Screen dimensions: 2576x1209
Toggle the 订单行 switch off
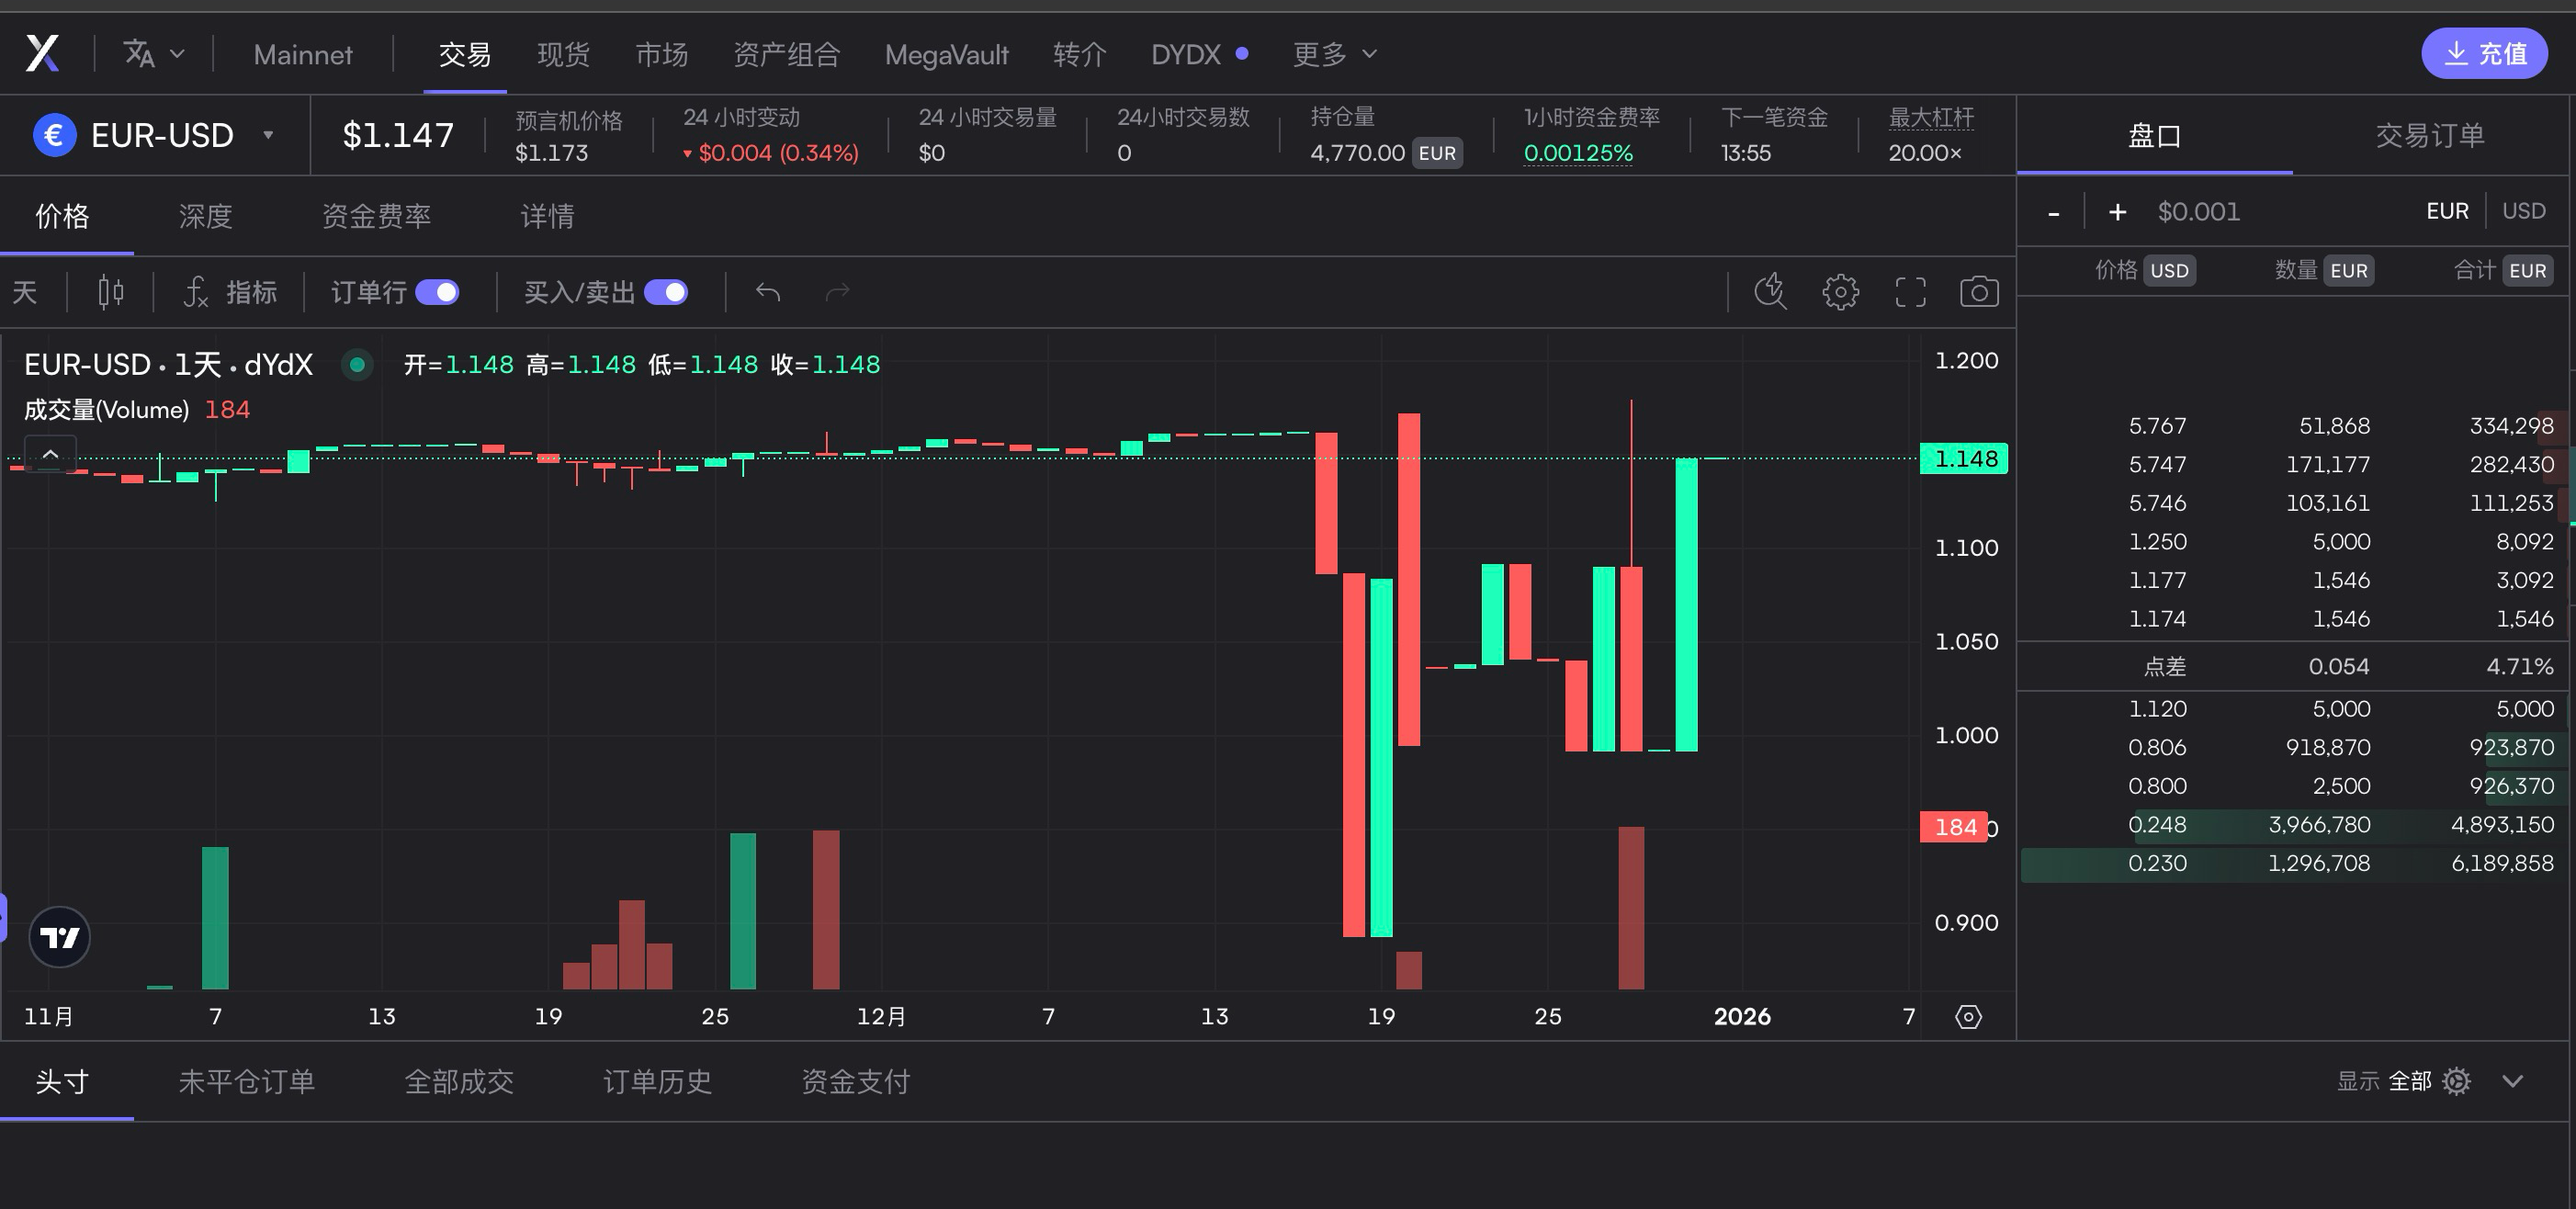(437, 291)
